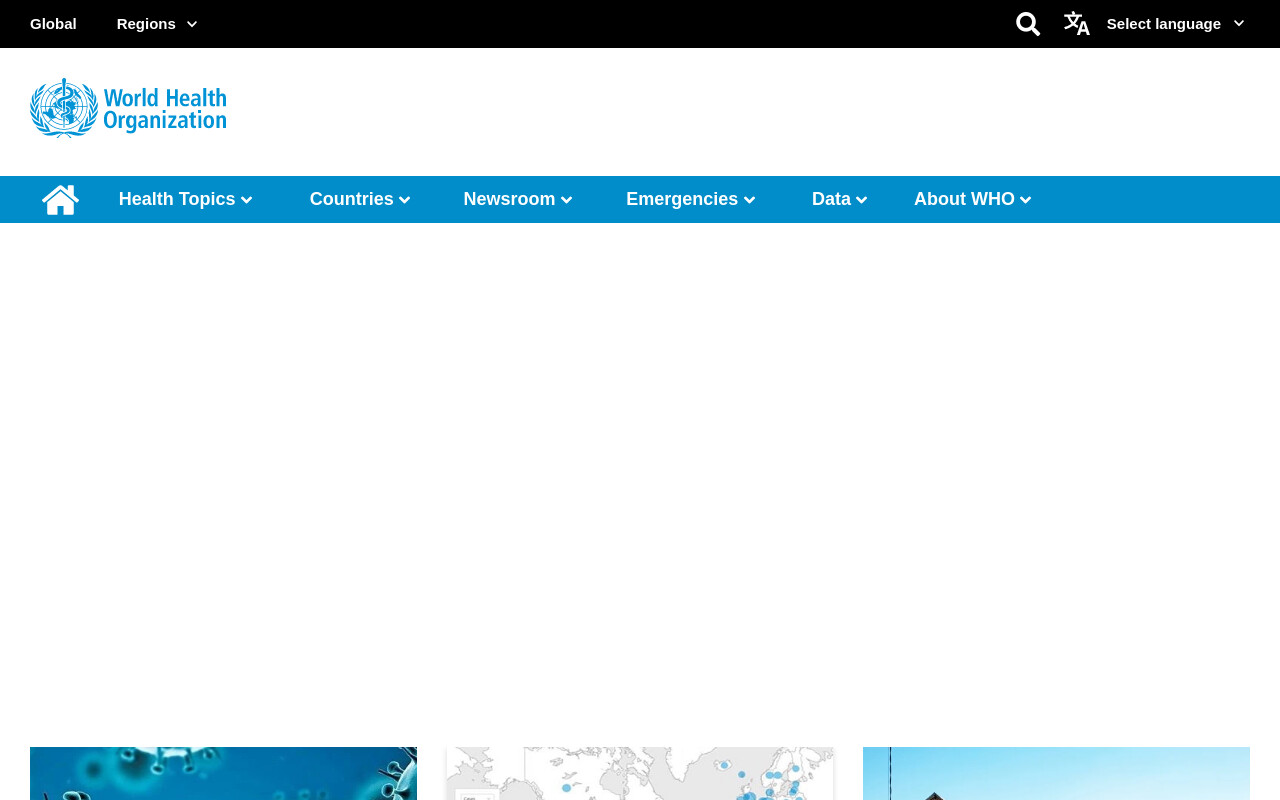
Task: Expand the Health Topics menu
Action: pyautogui.click(x=185, y=199)
